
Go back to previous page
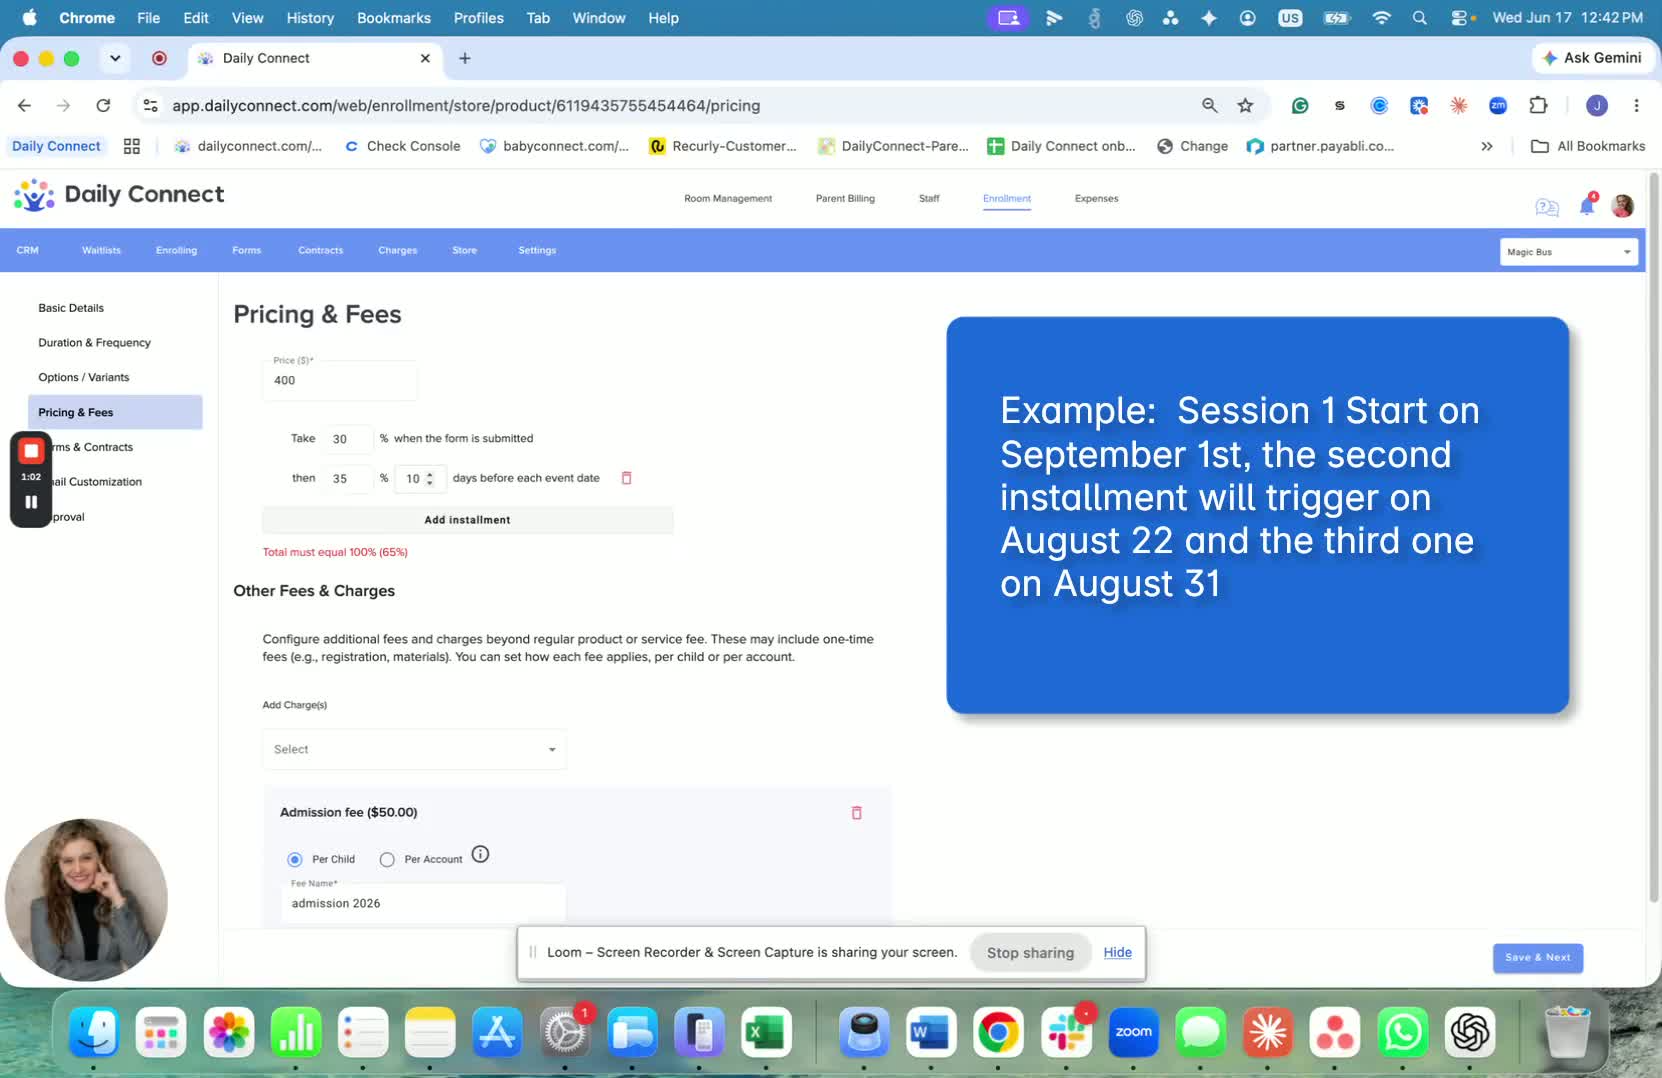pyautogui.click(x=25, y=105)
